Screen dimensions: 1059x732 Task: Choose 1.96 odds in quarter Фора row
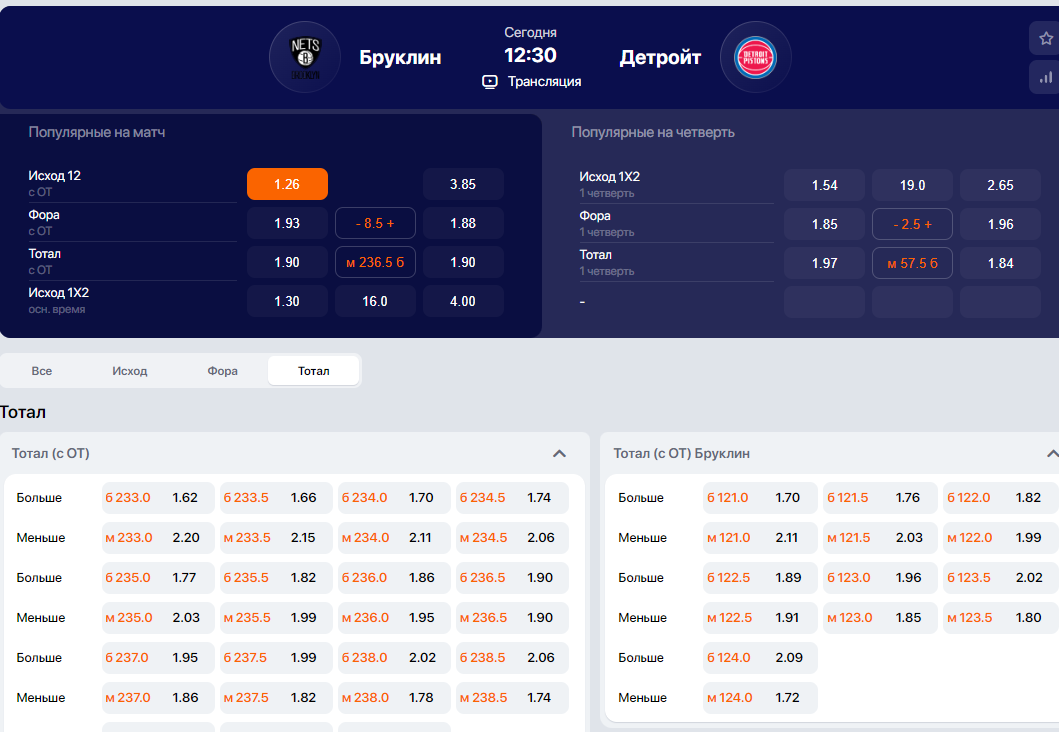tap(1000, 224)
